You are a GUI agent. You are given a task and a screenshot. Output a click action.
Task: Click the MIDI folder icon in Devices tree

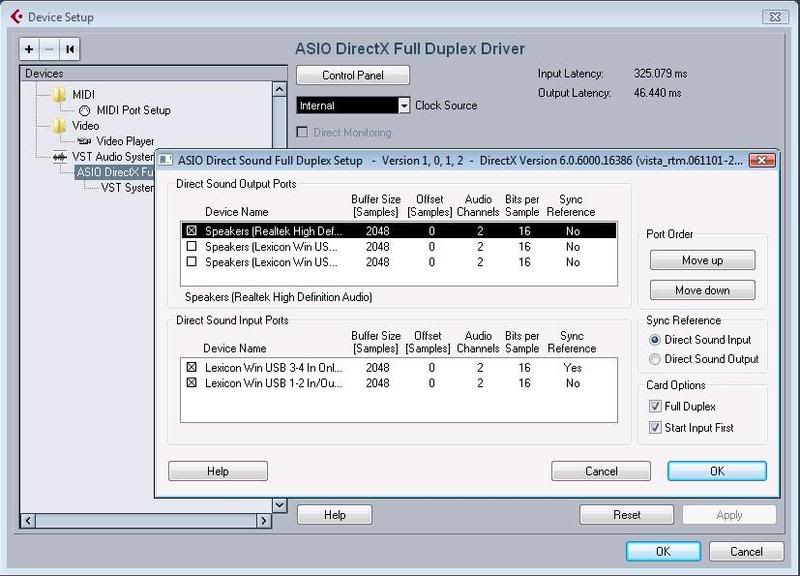[61, 94]
